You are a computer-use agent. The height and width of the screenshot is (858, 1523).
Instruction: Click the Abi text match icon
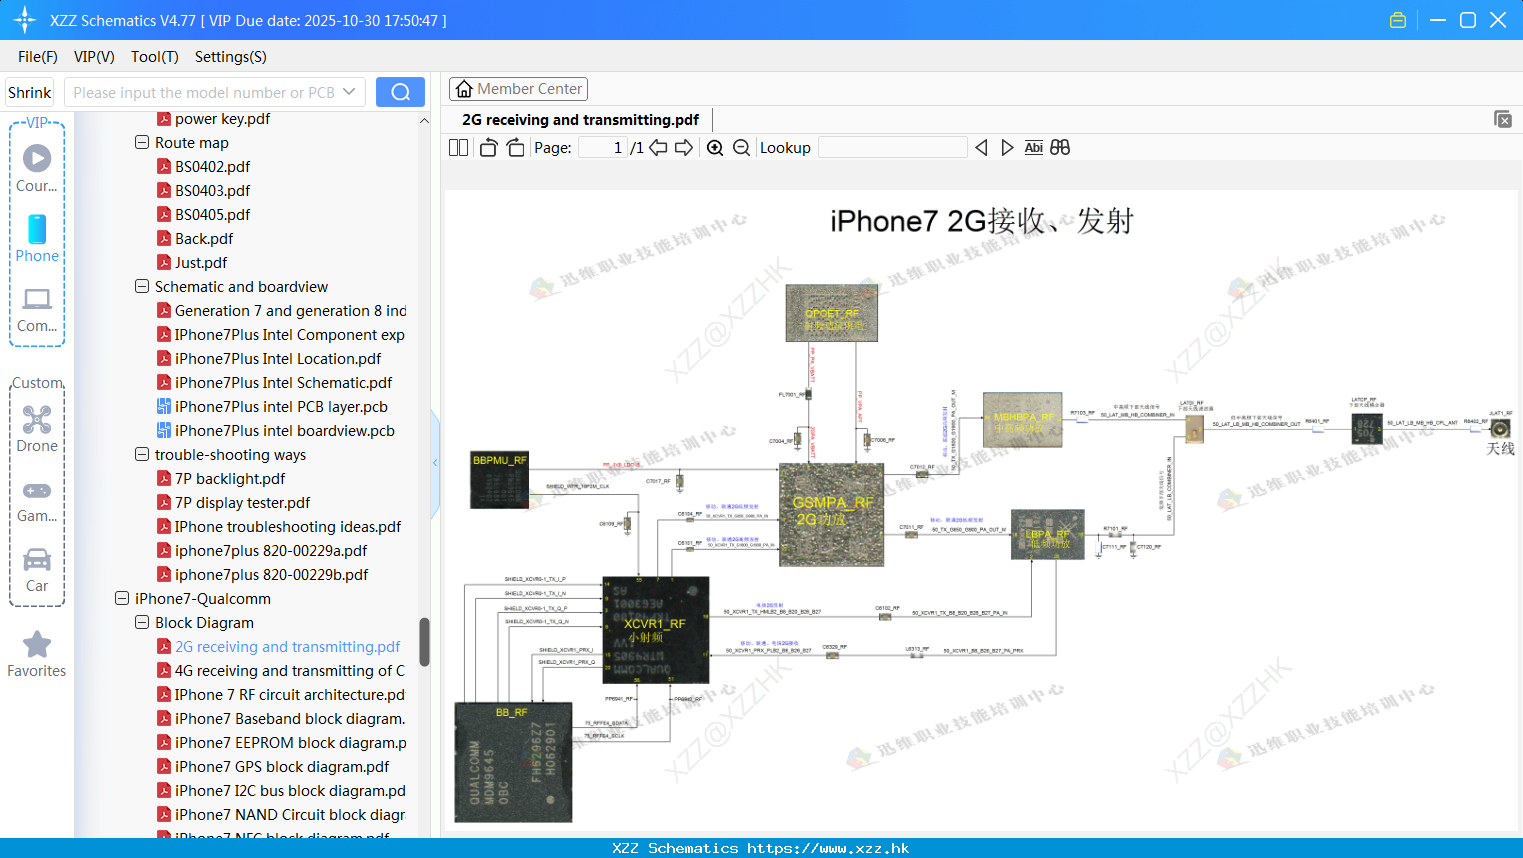tap(1034, 147)
